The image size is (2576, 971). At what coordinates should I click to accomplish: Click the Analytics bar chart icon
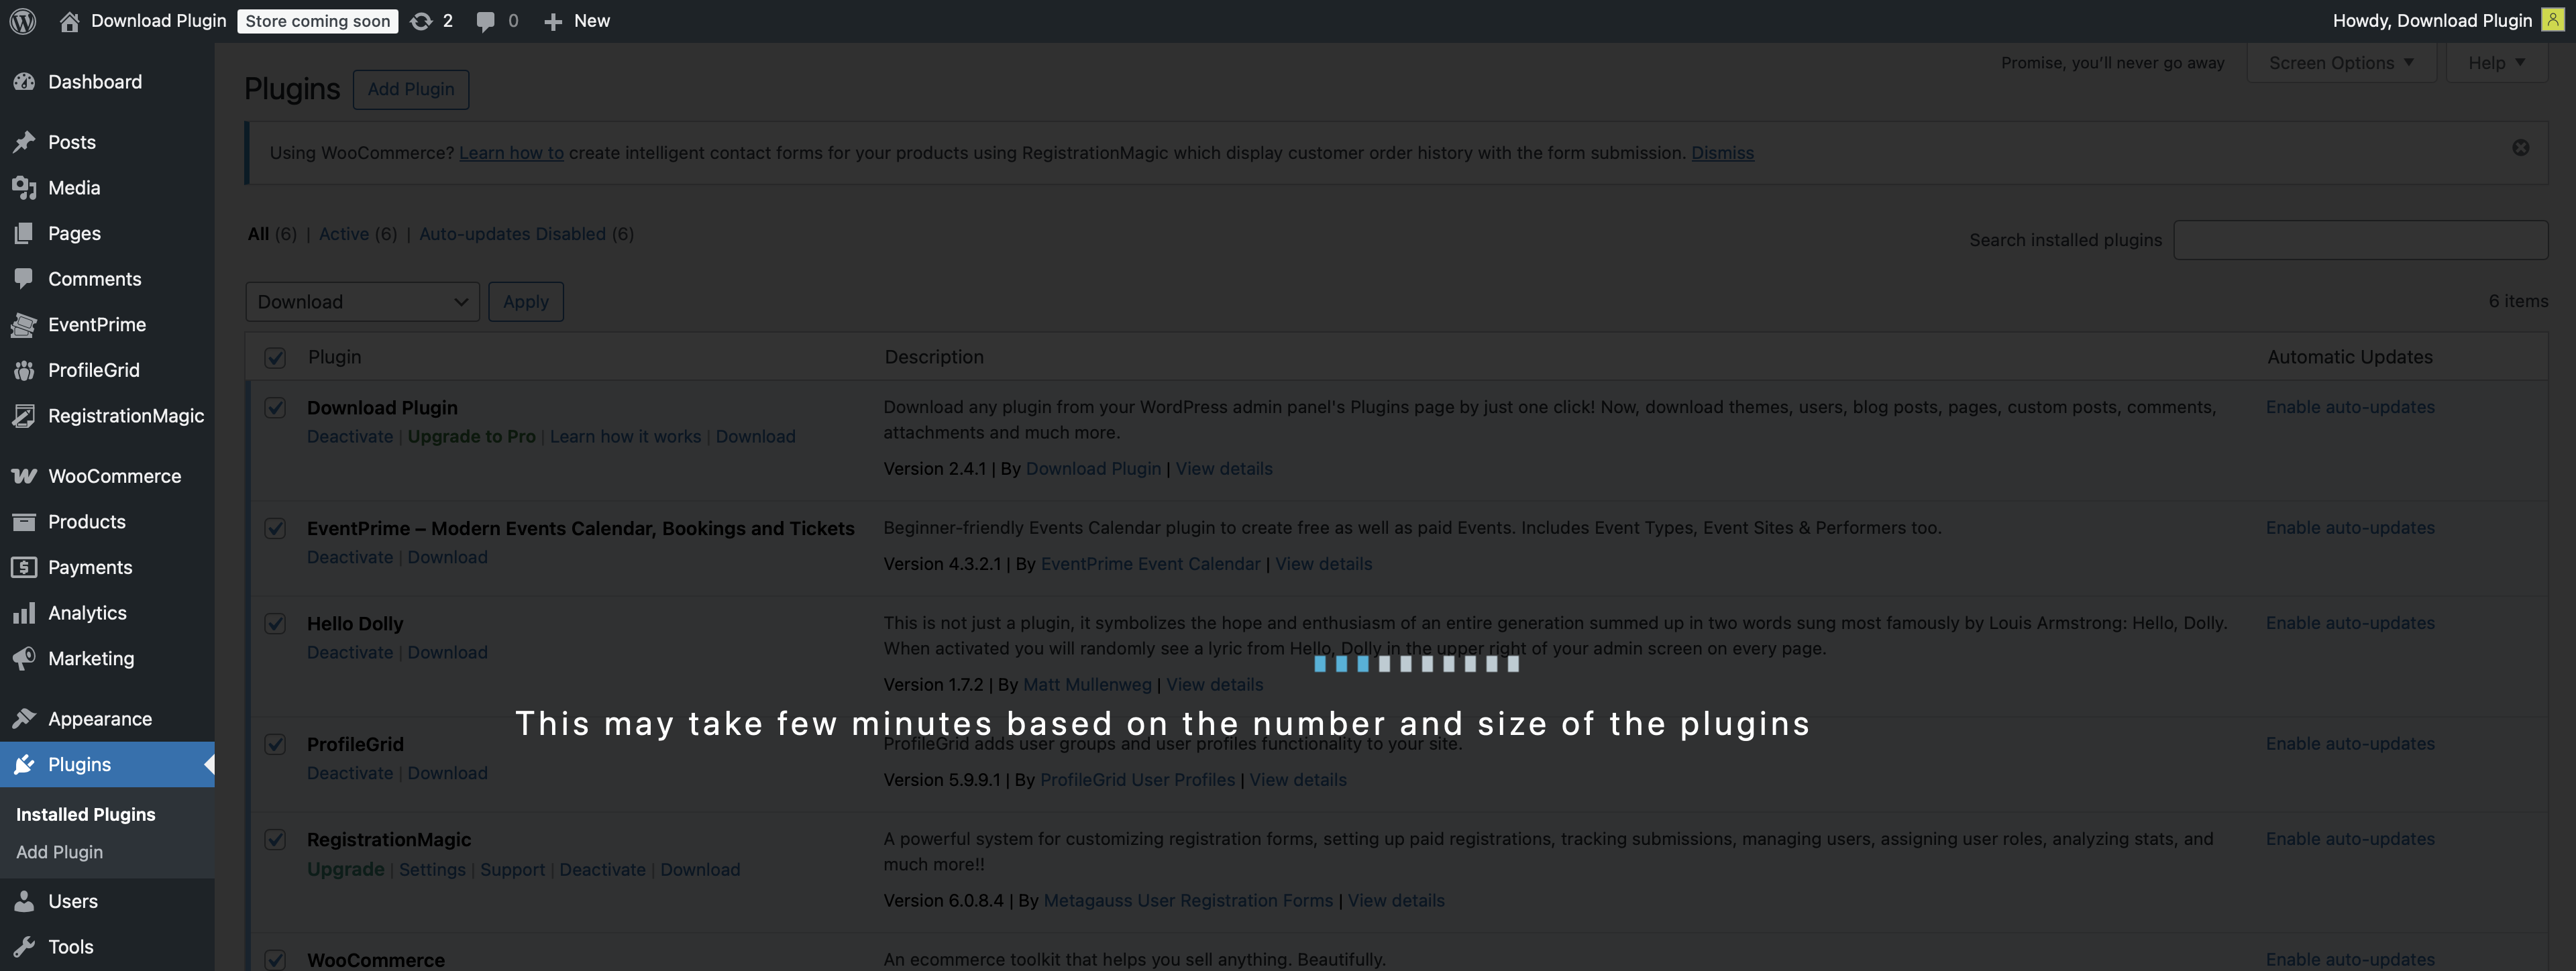point(24,613)
